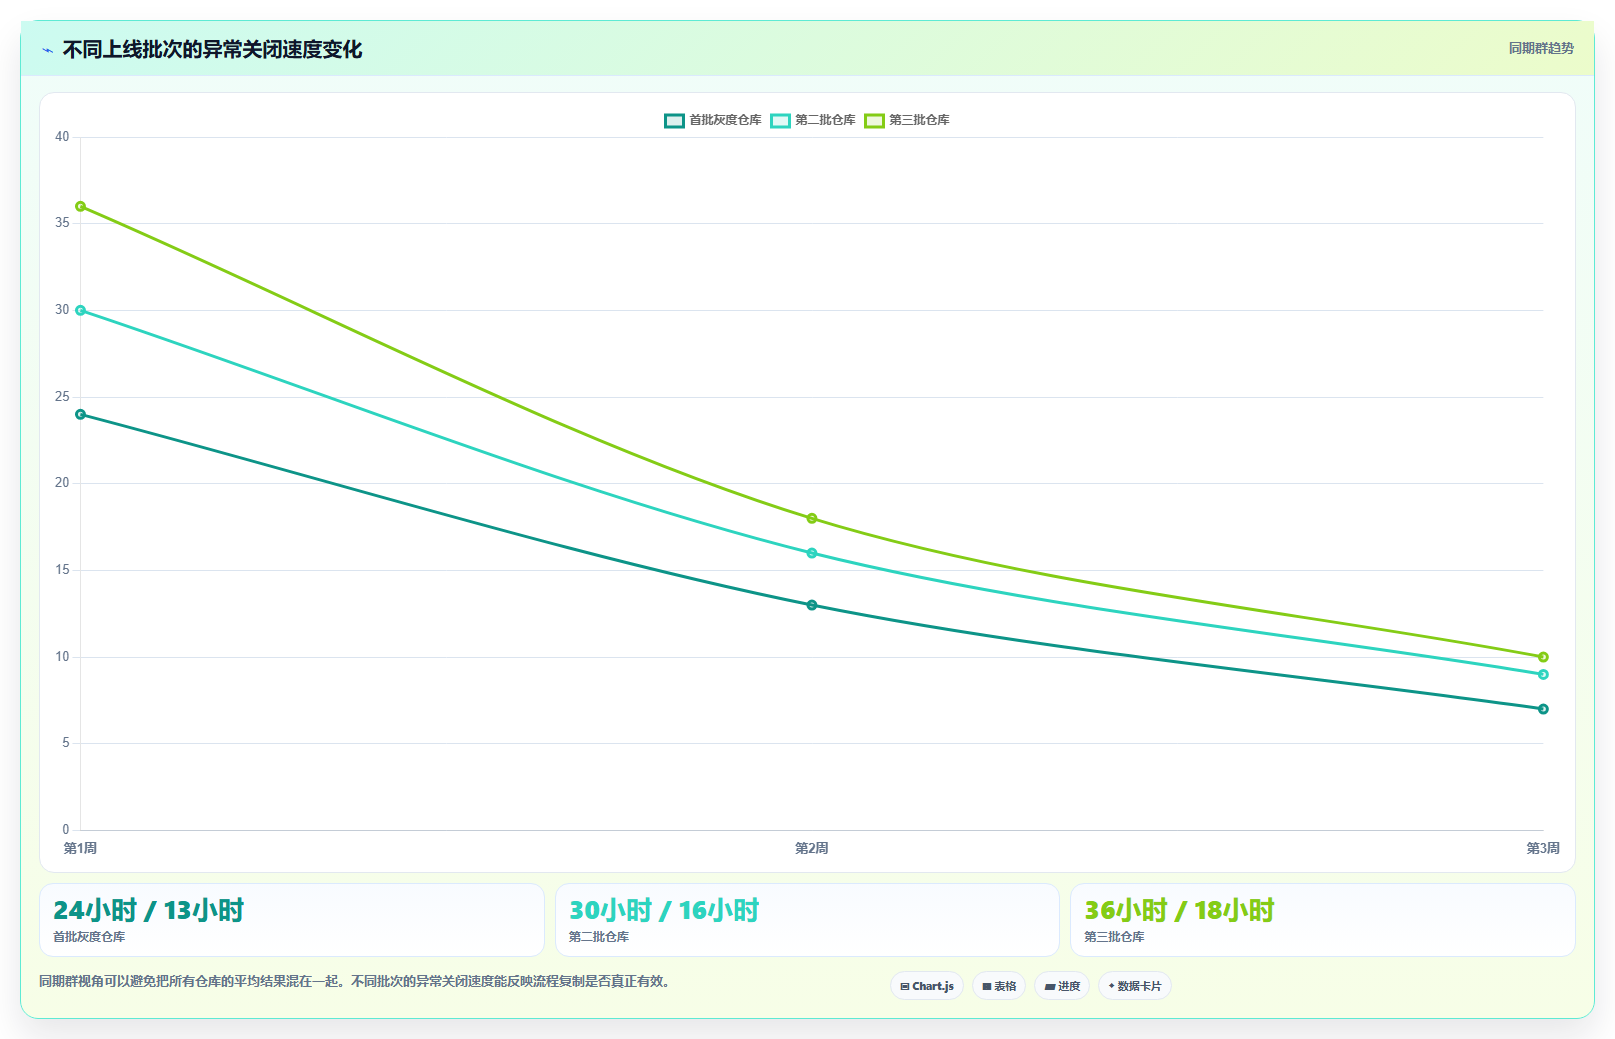Click the 进度 tag pill

tap(1062, 986)
